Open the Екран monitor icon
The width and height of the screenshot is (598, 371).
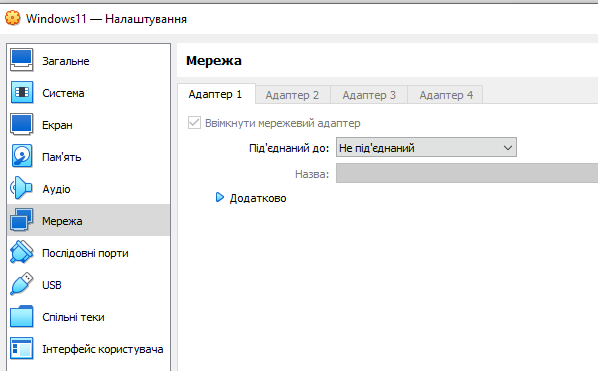(x=22, y=124)
